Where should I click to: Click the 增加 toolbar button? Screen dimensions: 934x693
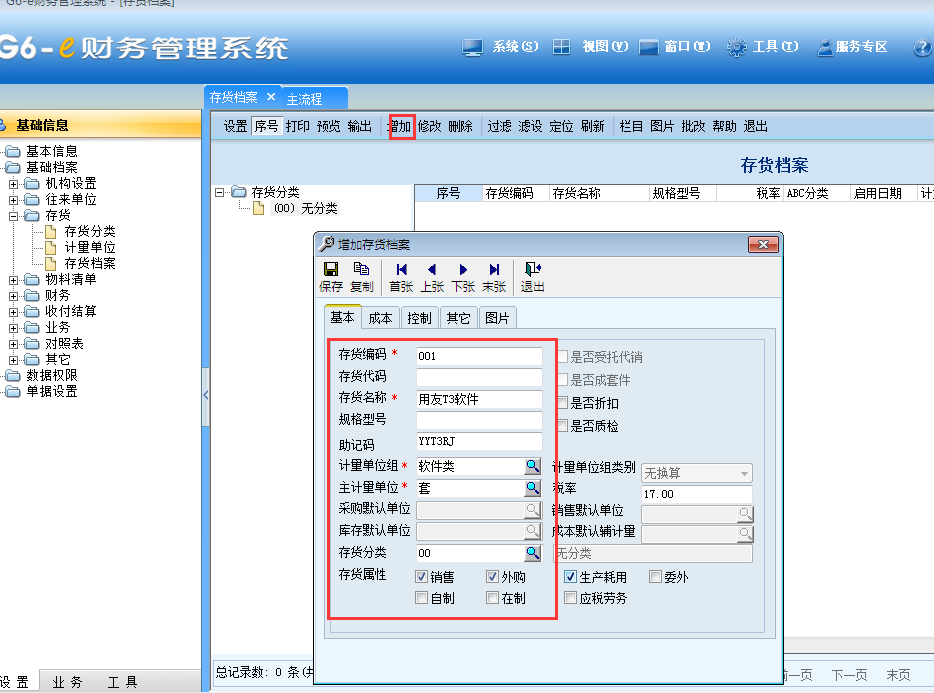(x=401, y=127)
